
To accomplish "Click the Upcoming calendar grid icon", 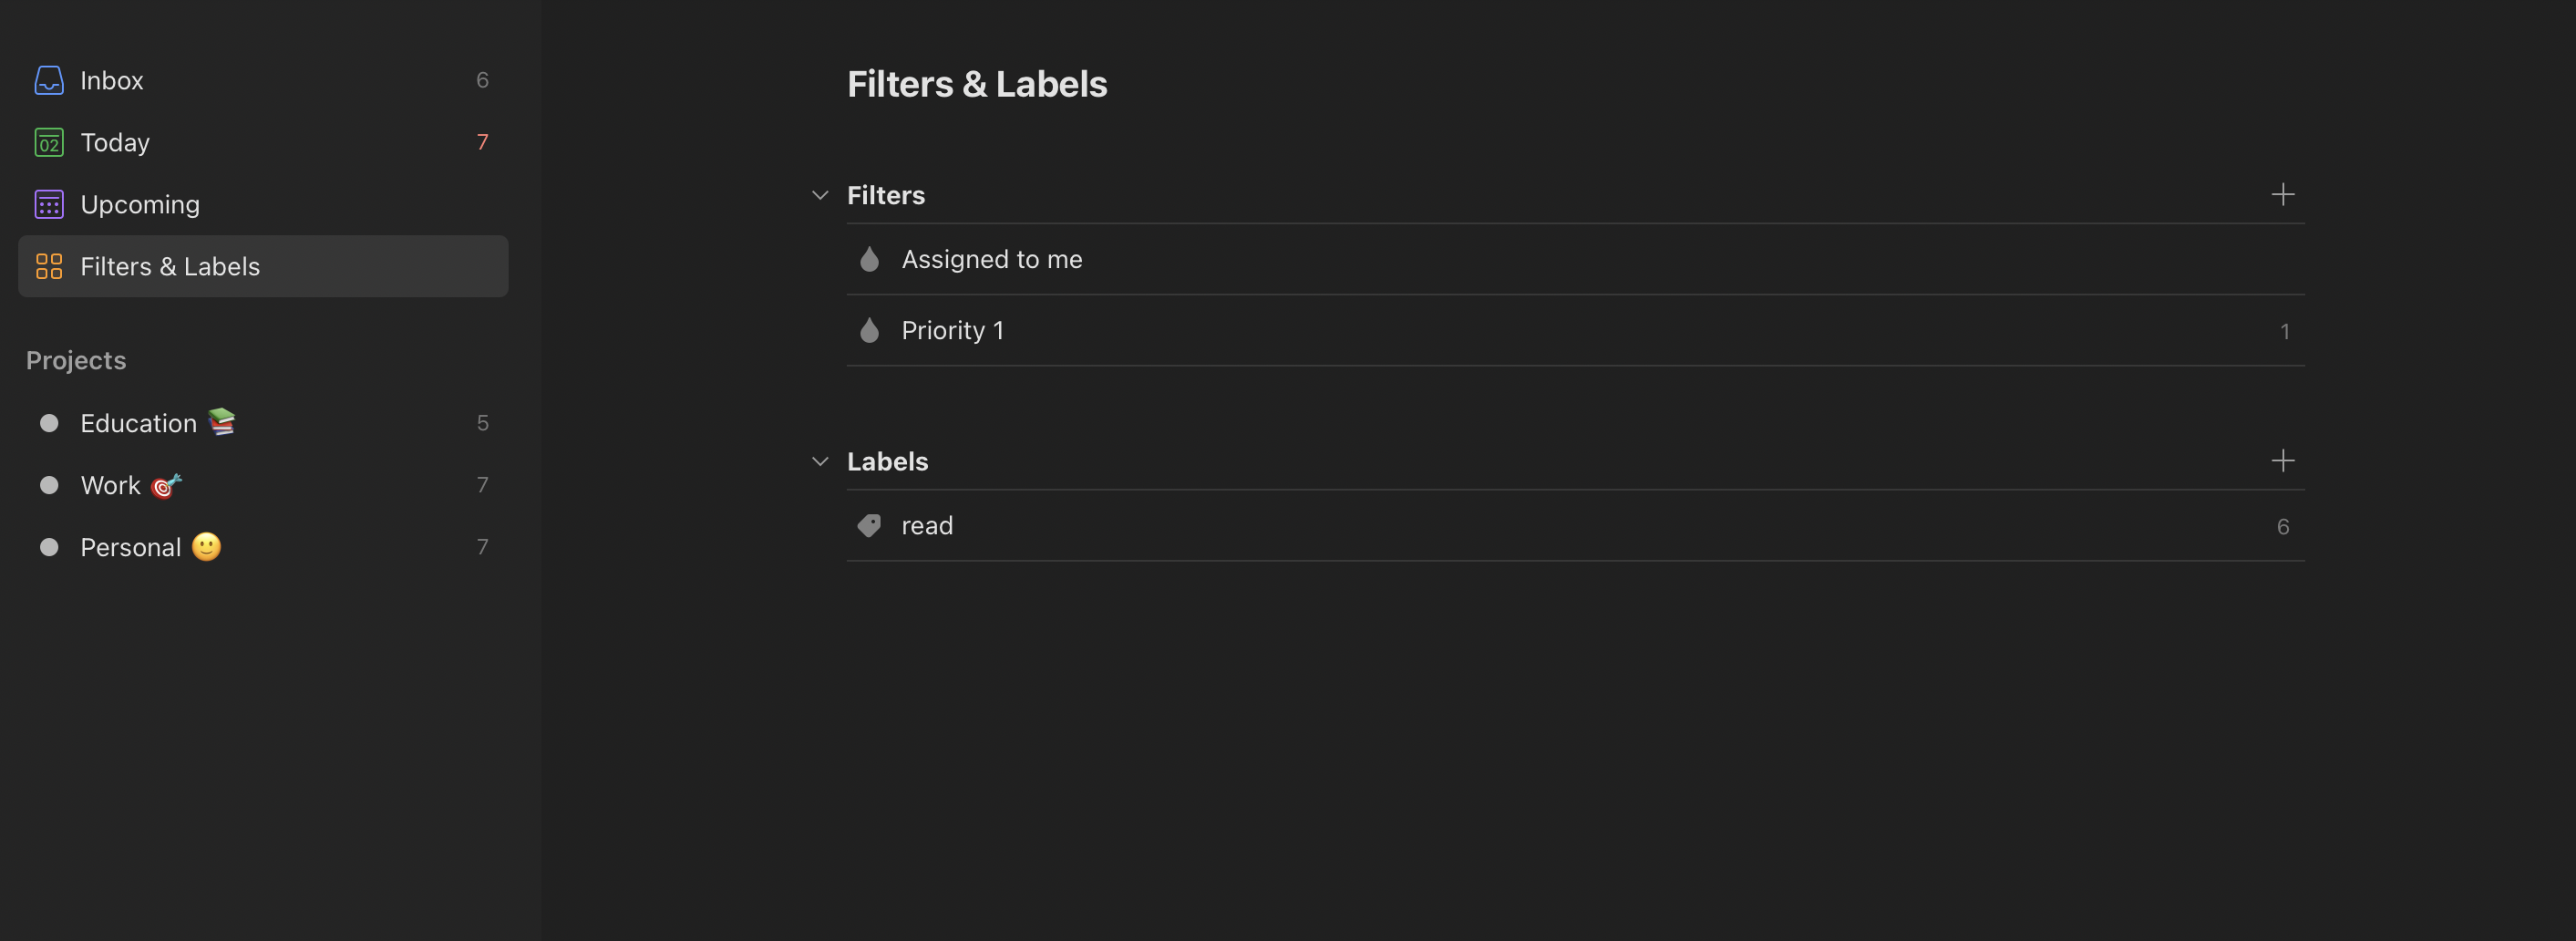I will click(x=49, y=204).
